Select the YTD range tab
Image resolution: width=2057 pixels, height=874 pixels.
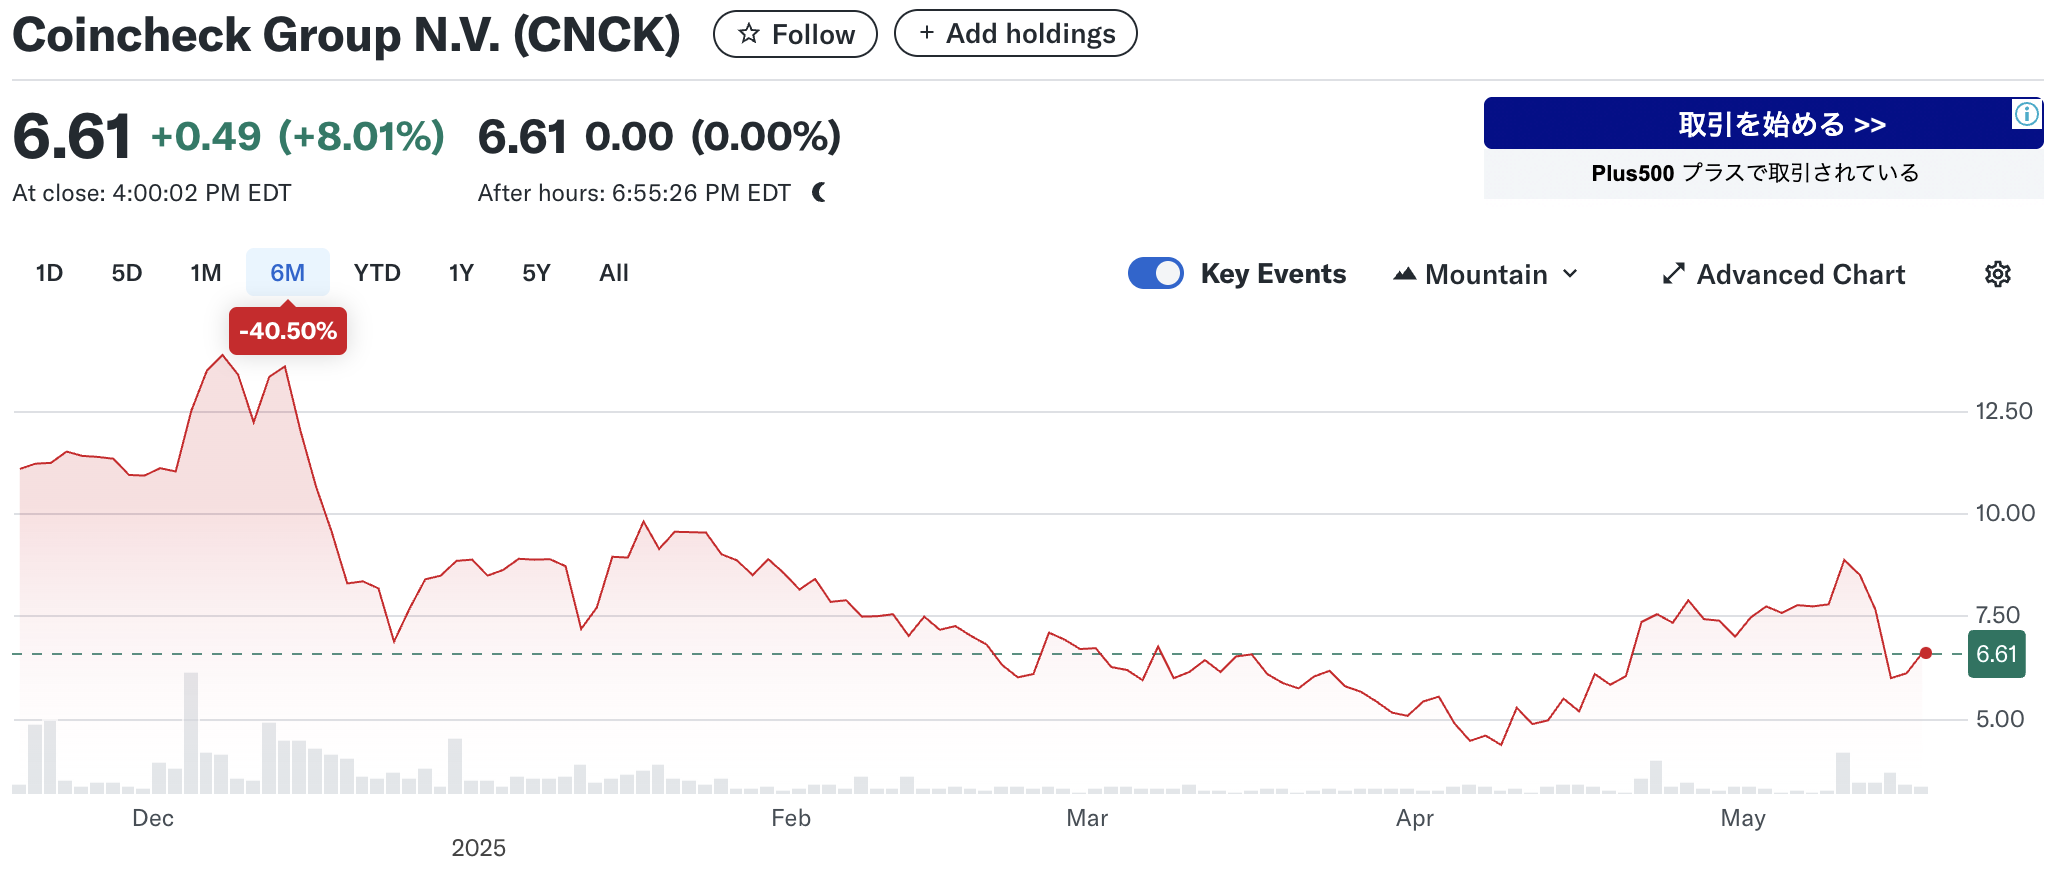(x=377, y=273)
